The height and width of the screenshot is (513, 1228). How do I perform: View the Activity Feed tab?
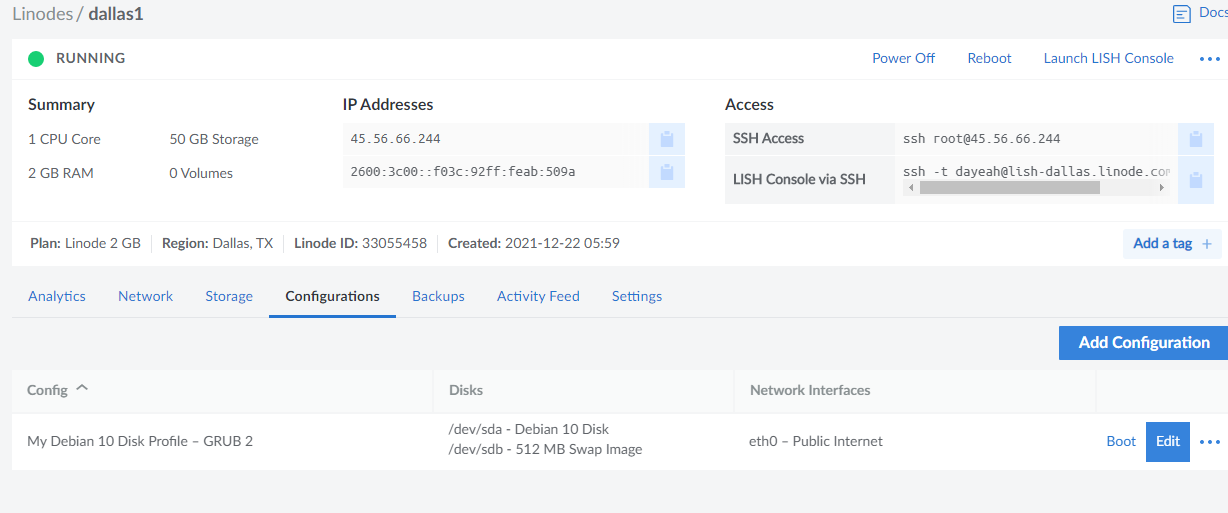[x=538, y=296]
